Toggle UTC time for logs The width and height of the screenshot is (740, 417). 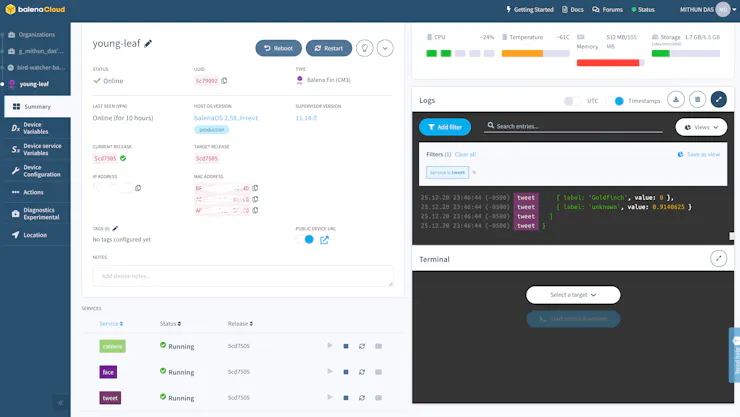coord(572,101)
